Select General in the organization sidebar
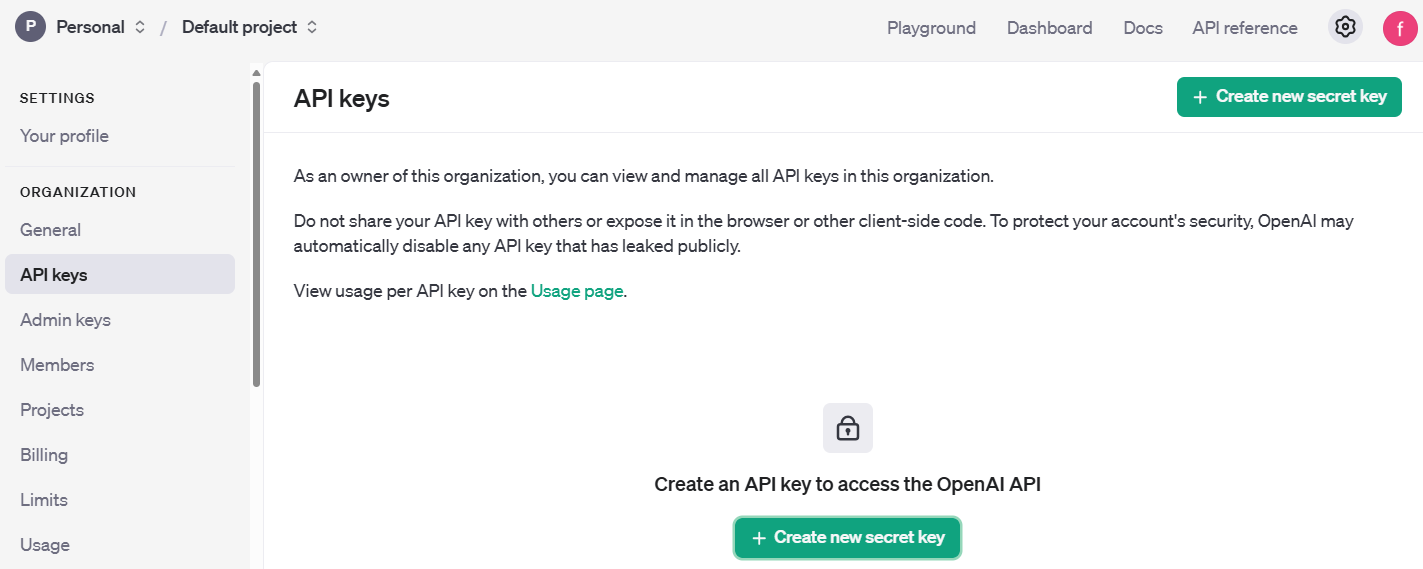 50,230
